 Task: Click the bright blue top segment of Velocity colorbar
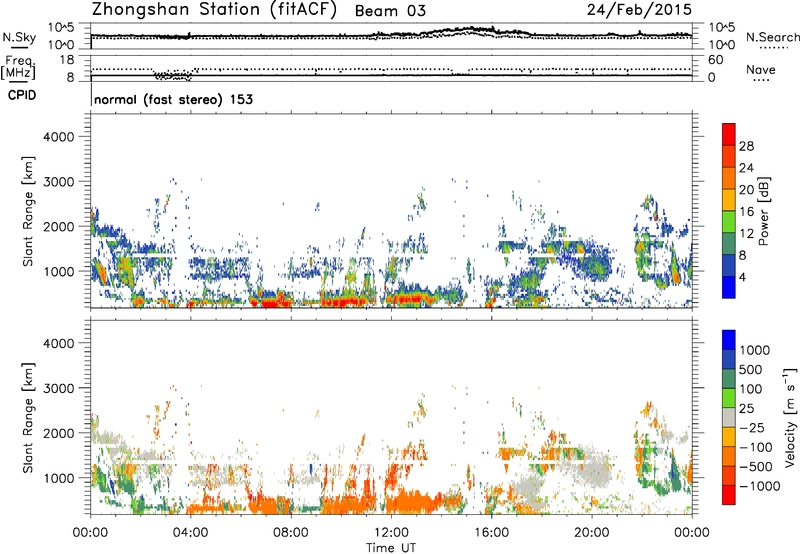(x=729, y=340)
